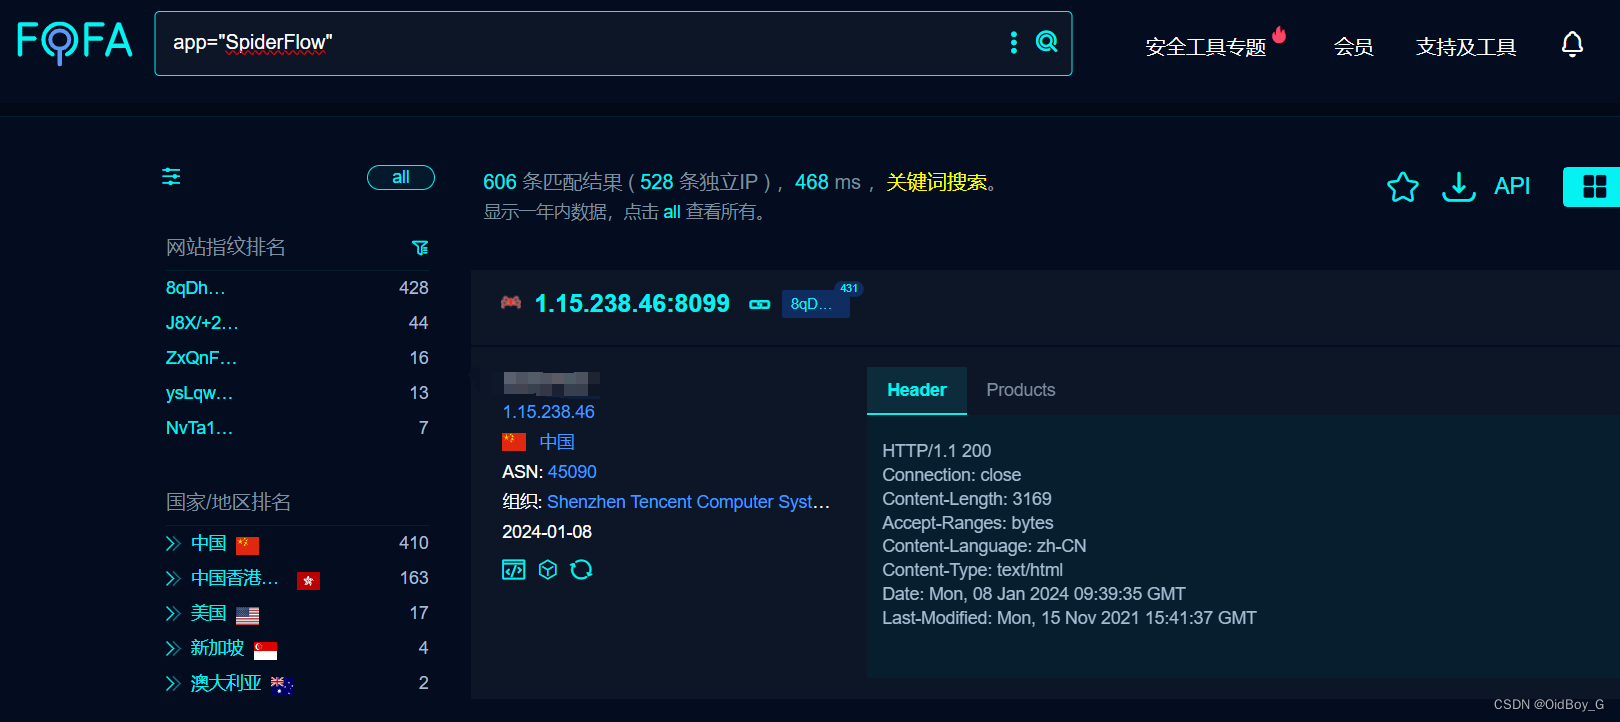Click the FOFA logo
The image size is (1620, 722).
pyautogui.click(x=75, y=42)
